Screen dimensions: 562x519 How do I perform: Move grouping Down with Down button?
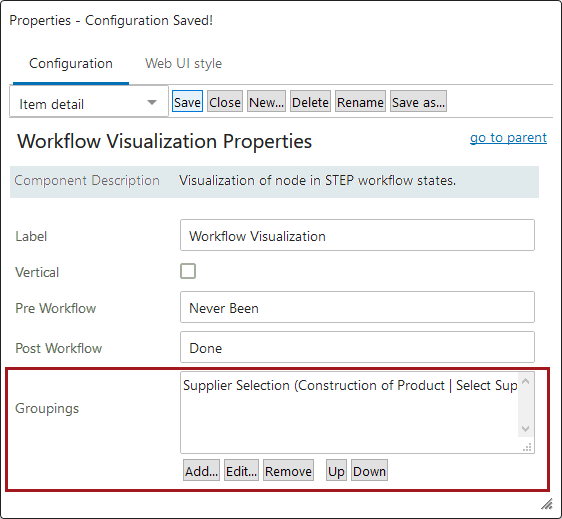click(369, 470)
